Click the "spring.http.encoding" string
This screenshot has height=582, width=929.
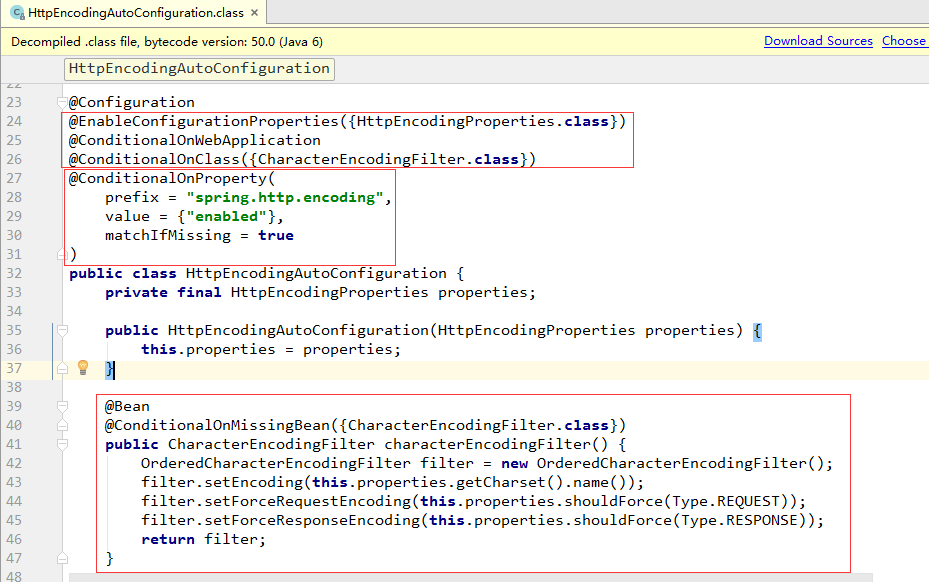[x=285, y=197]
